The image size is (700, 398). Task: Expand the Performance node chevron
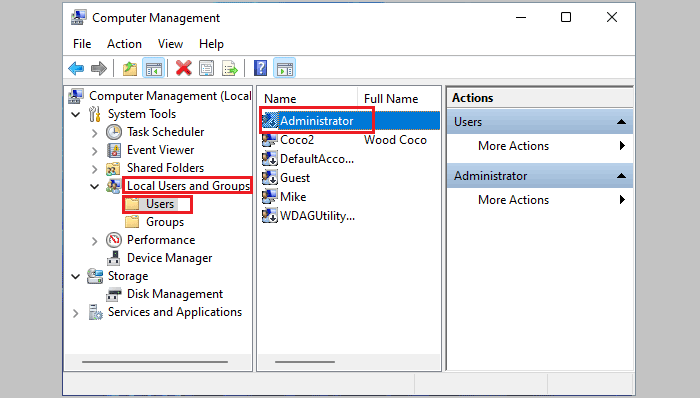[x=94, y=241]
